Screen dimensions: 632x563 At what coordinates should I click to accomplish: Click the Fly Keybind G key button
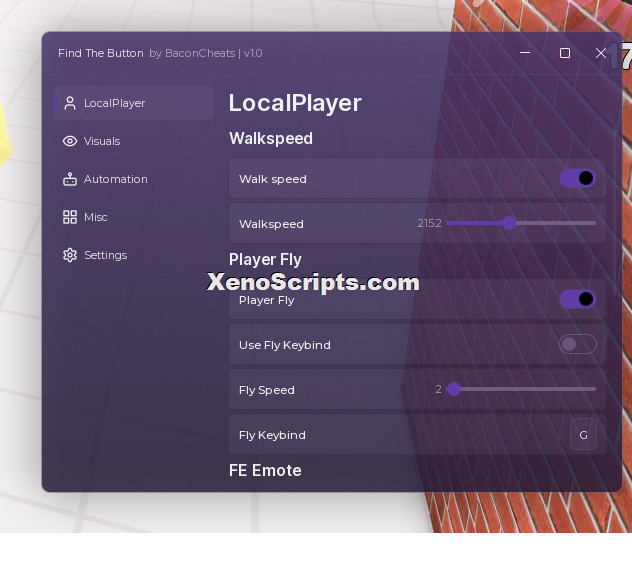point(583,435)
